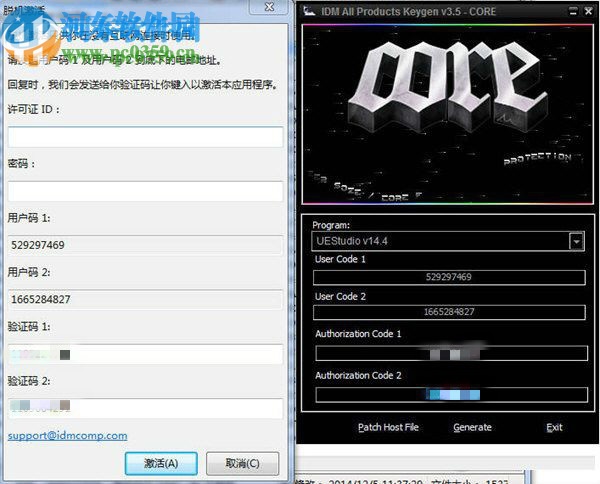Select the UEStudio v14.4 program combo box
This screenshot has width=600, height=484.
448,241
